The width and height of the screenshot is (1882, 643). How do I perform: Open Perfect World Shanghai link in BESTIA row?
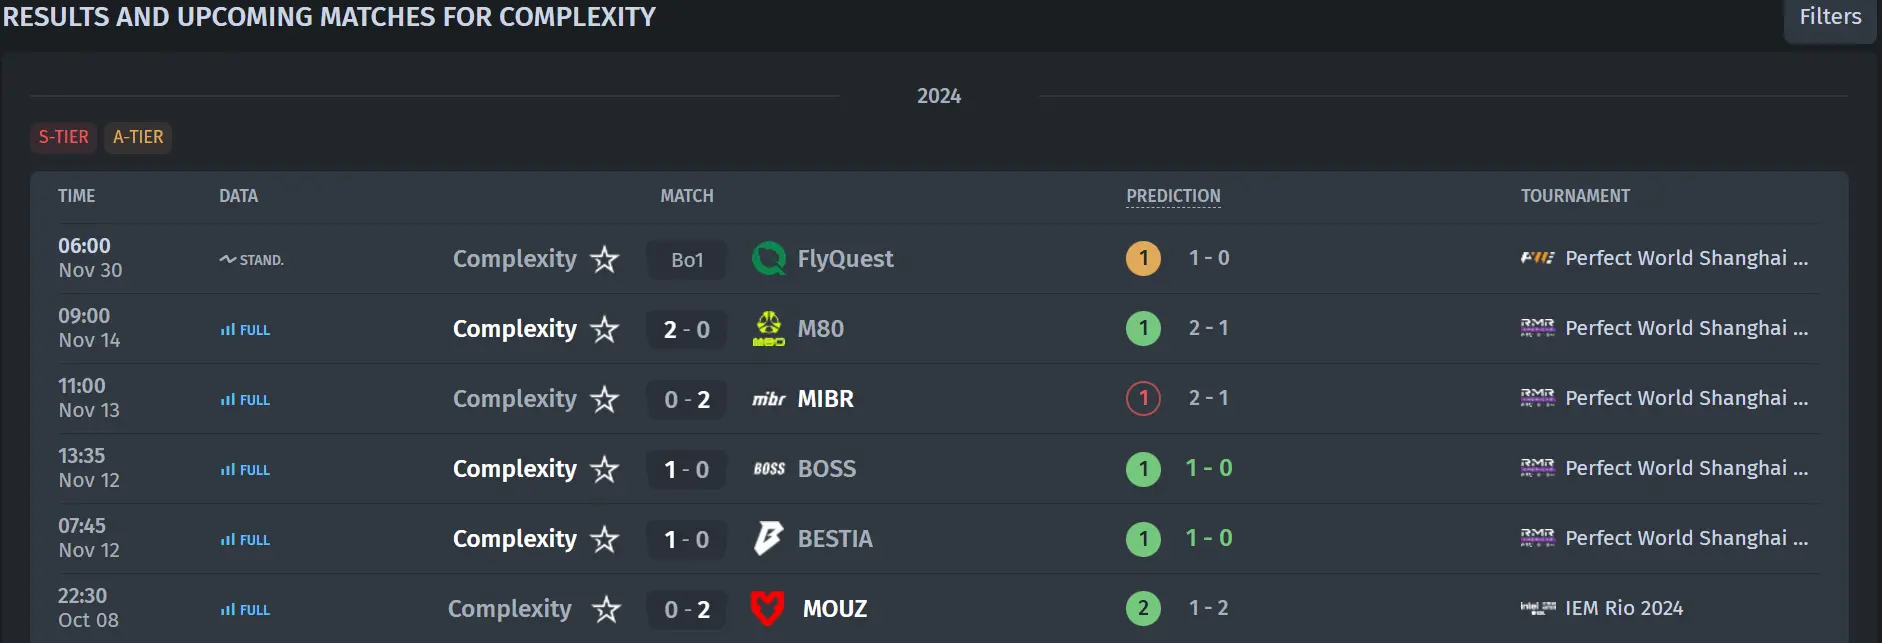pos(1686,538)
